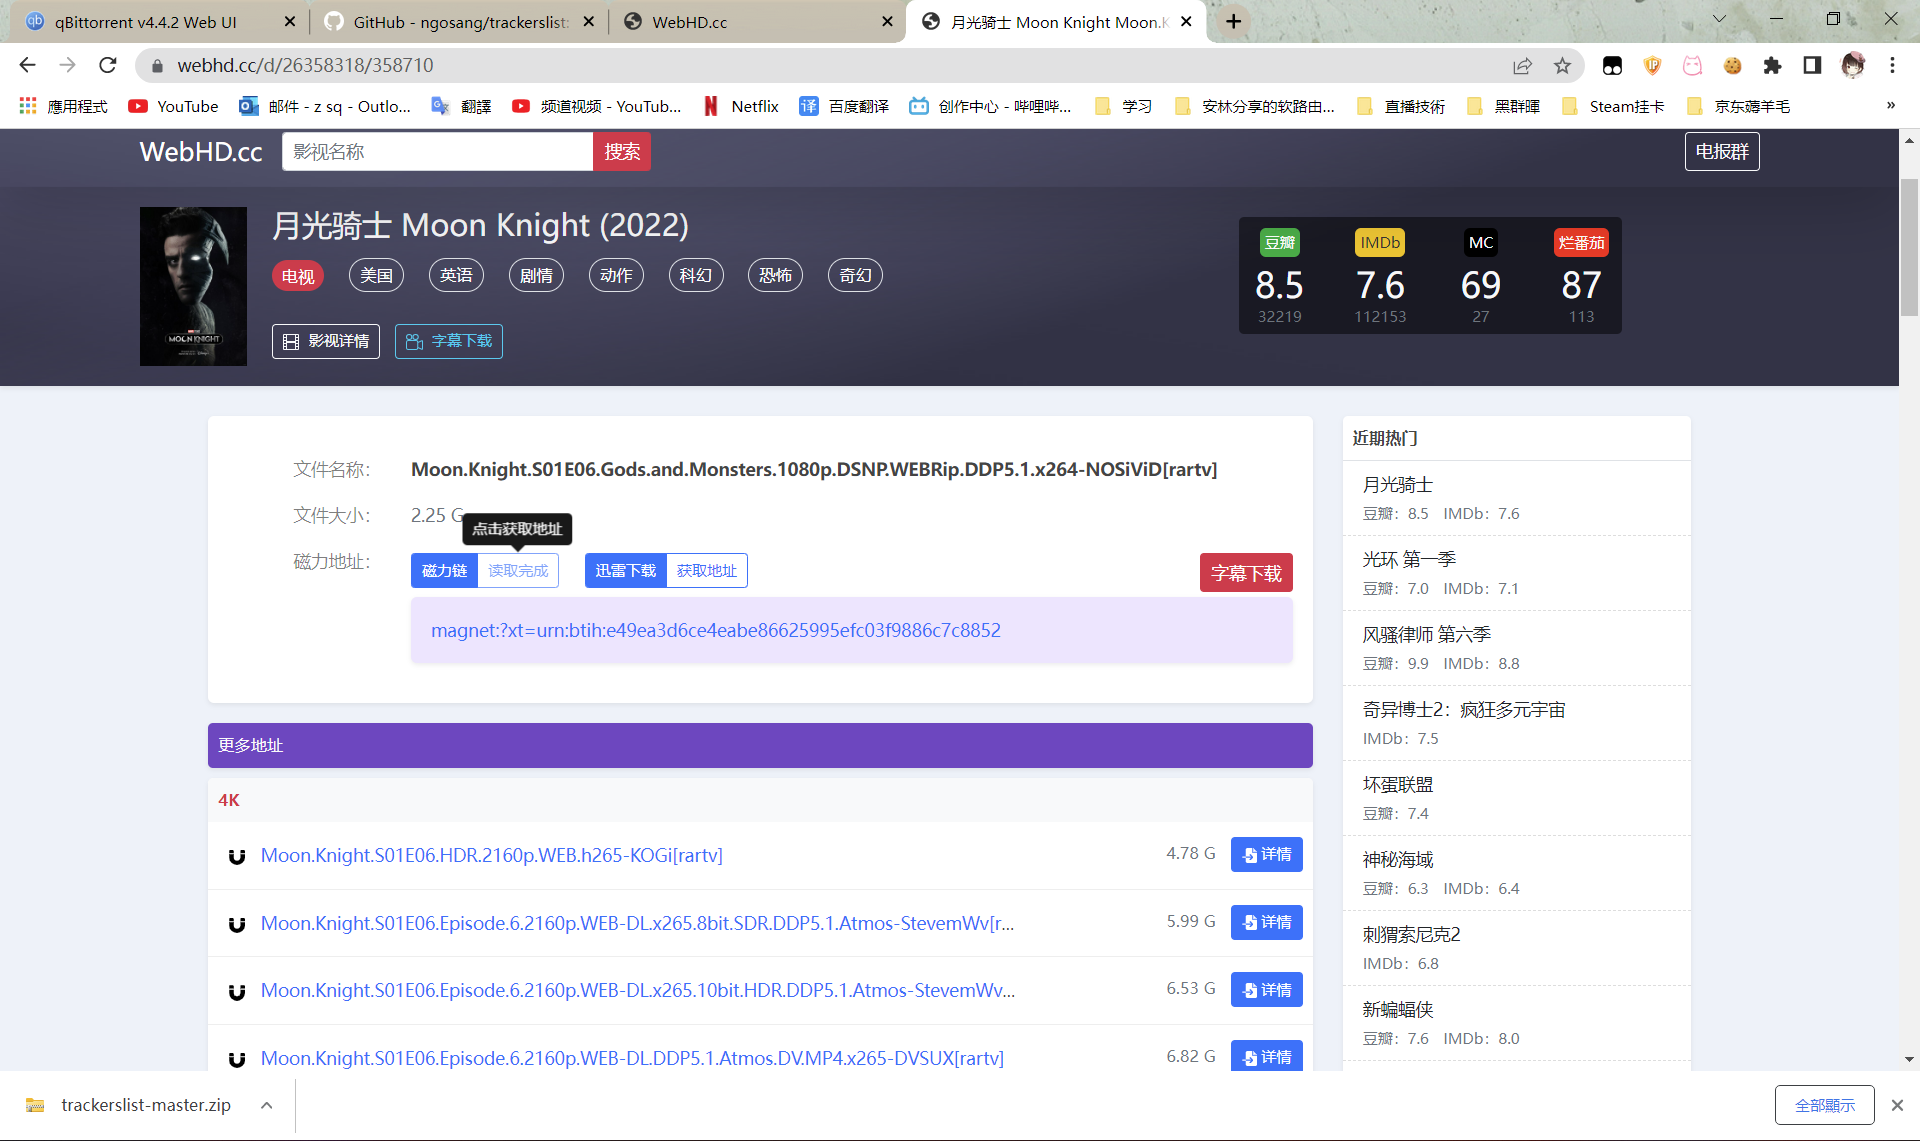This screenshot has width=1920, height=1141.
Task: Expand the hidden bookmarks overflow chevron
Action: click(x=1890, y=106)
